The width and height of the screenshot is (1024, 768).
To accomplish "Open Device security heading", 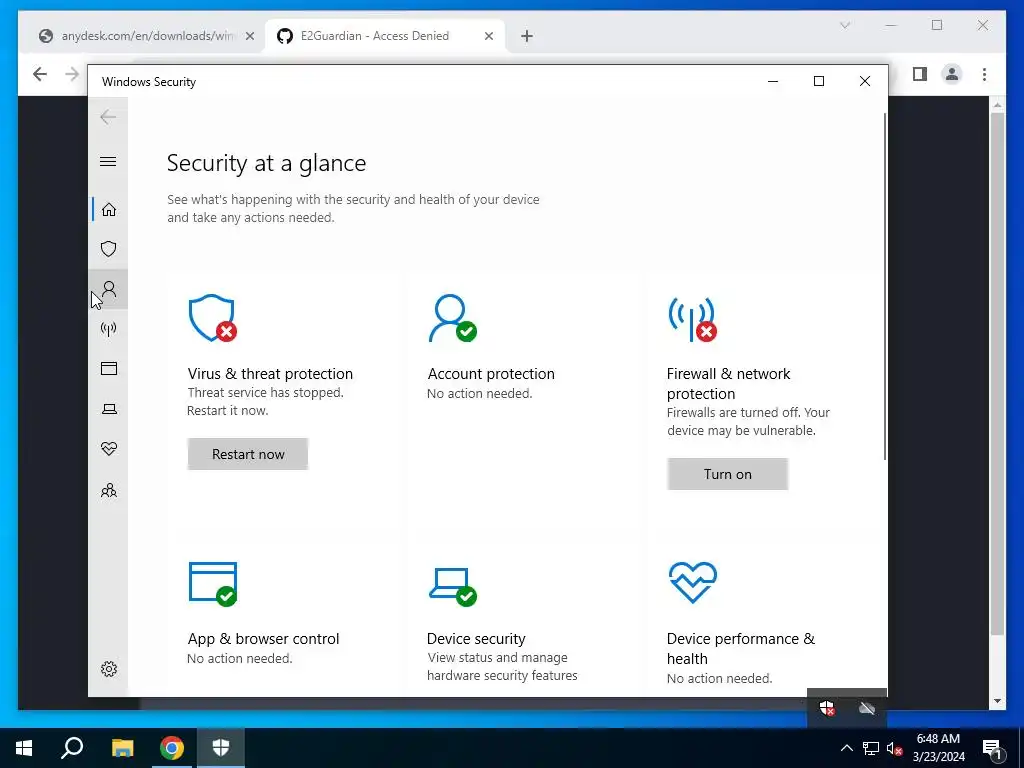I will pos(476,639).
